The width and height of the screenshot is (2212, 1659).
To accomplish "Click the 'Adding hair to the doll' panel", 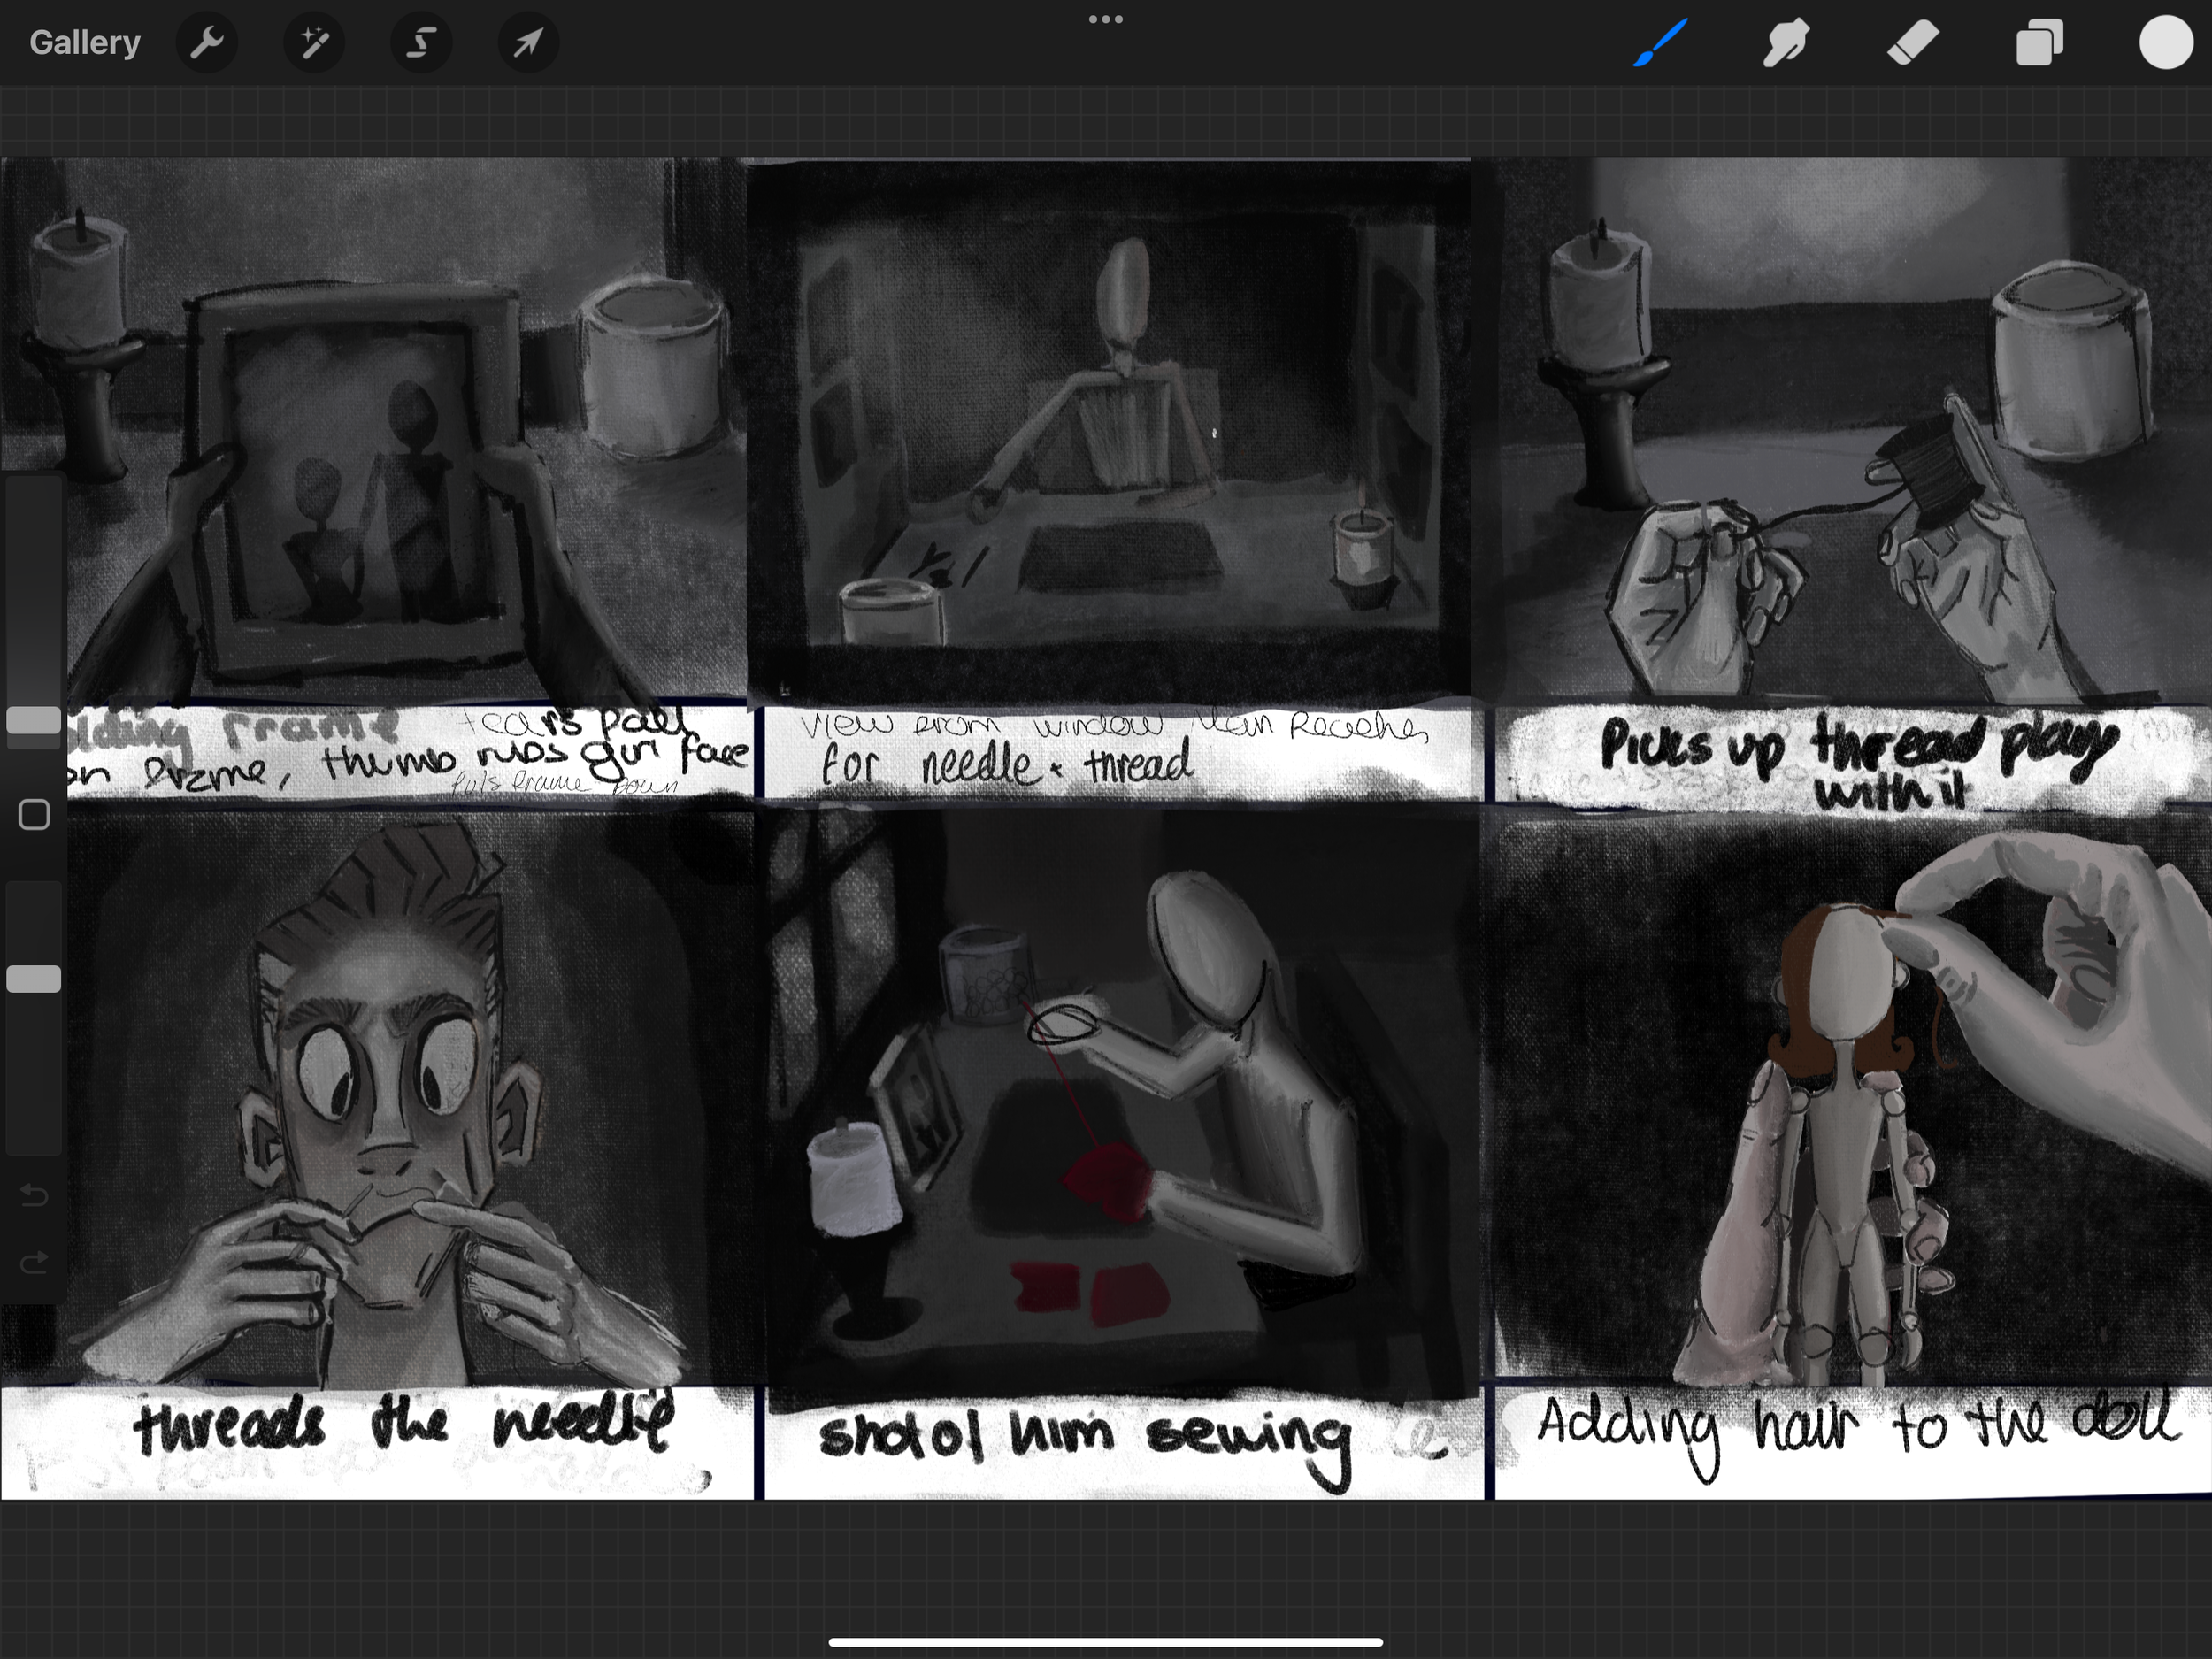I will 1850,1100.
